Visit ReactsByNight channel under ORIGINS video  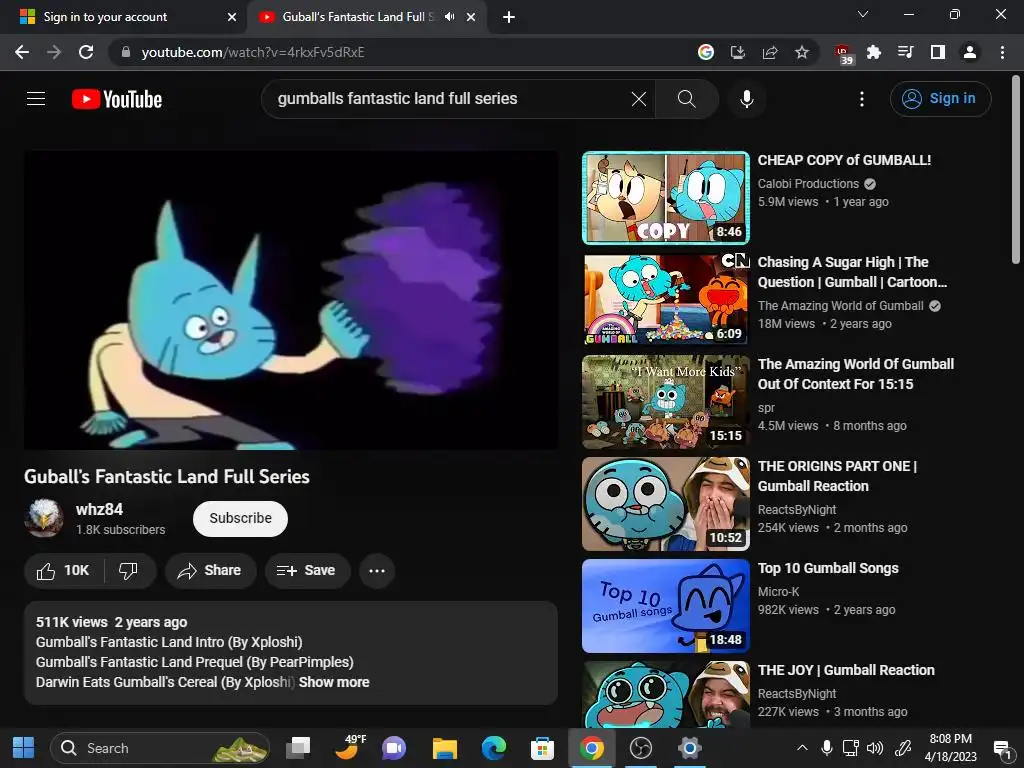tap(797, 509)
